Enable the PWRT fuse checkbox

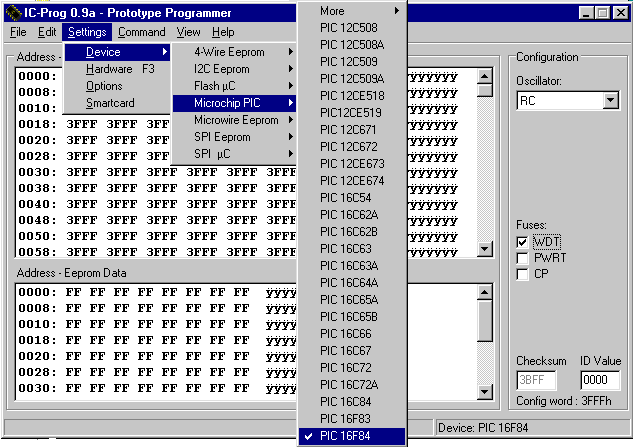pos(522,258)
